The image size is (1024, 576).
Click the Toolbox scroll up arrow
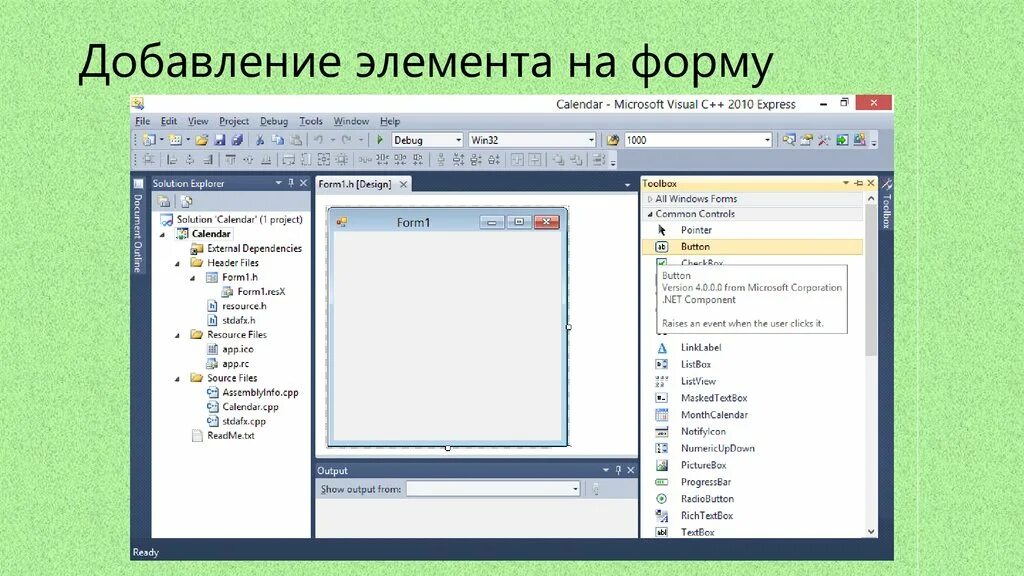tap(871, 199)
